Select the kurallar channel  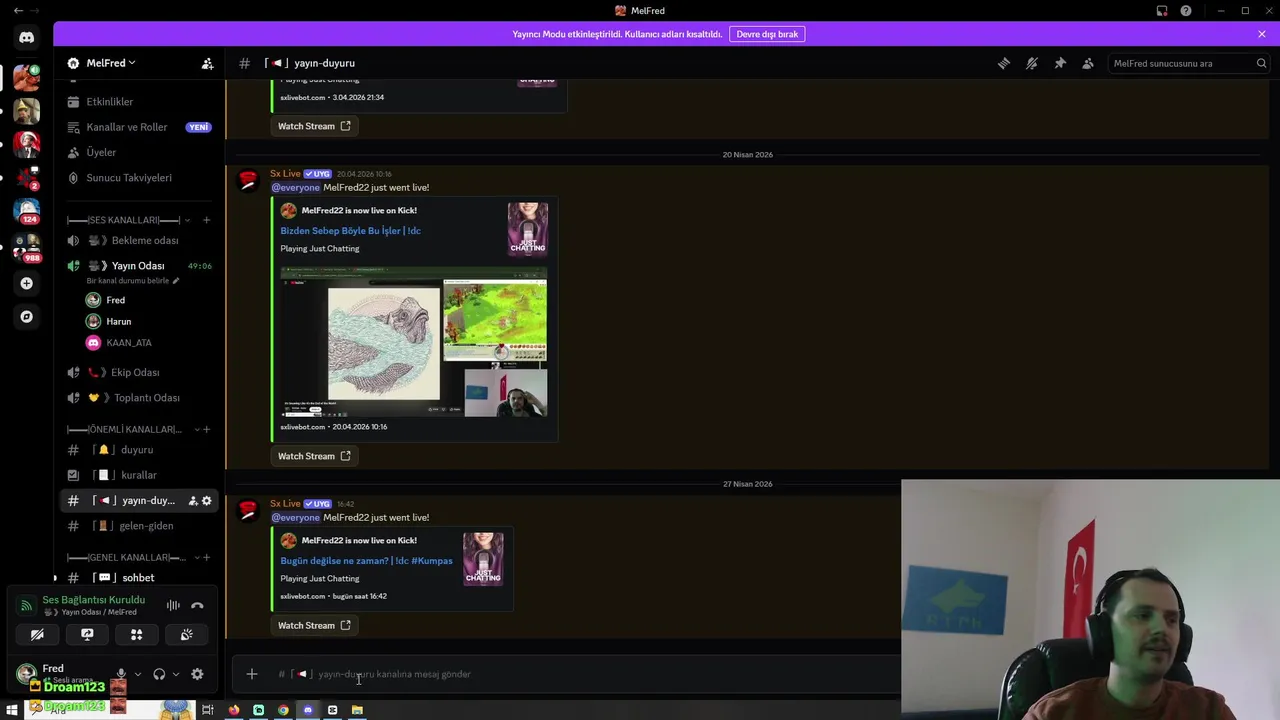coord(139,475)
